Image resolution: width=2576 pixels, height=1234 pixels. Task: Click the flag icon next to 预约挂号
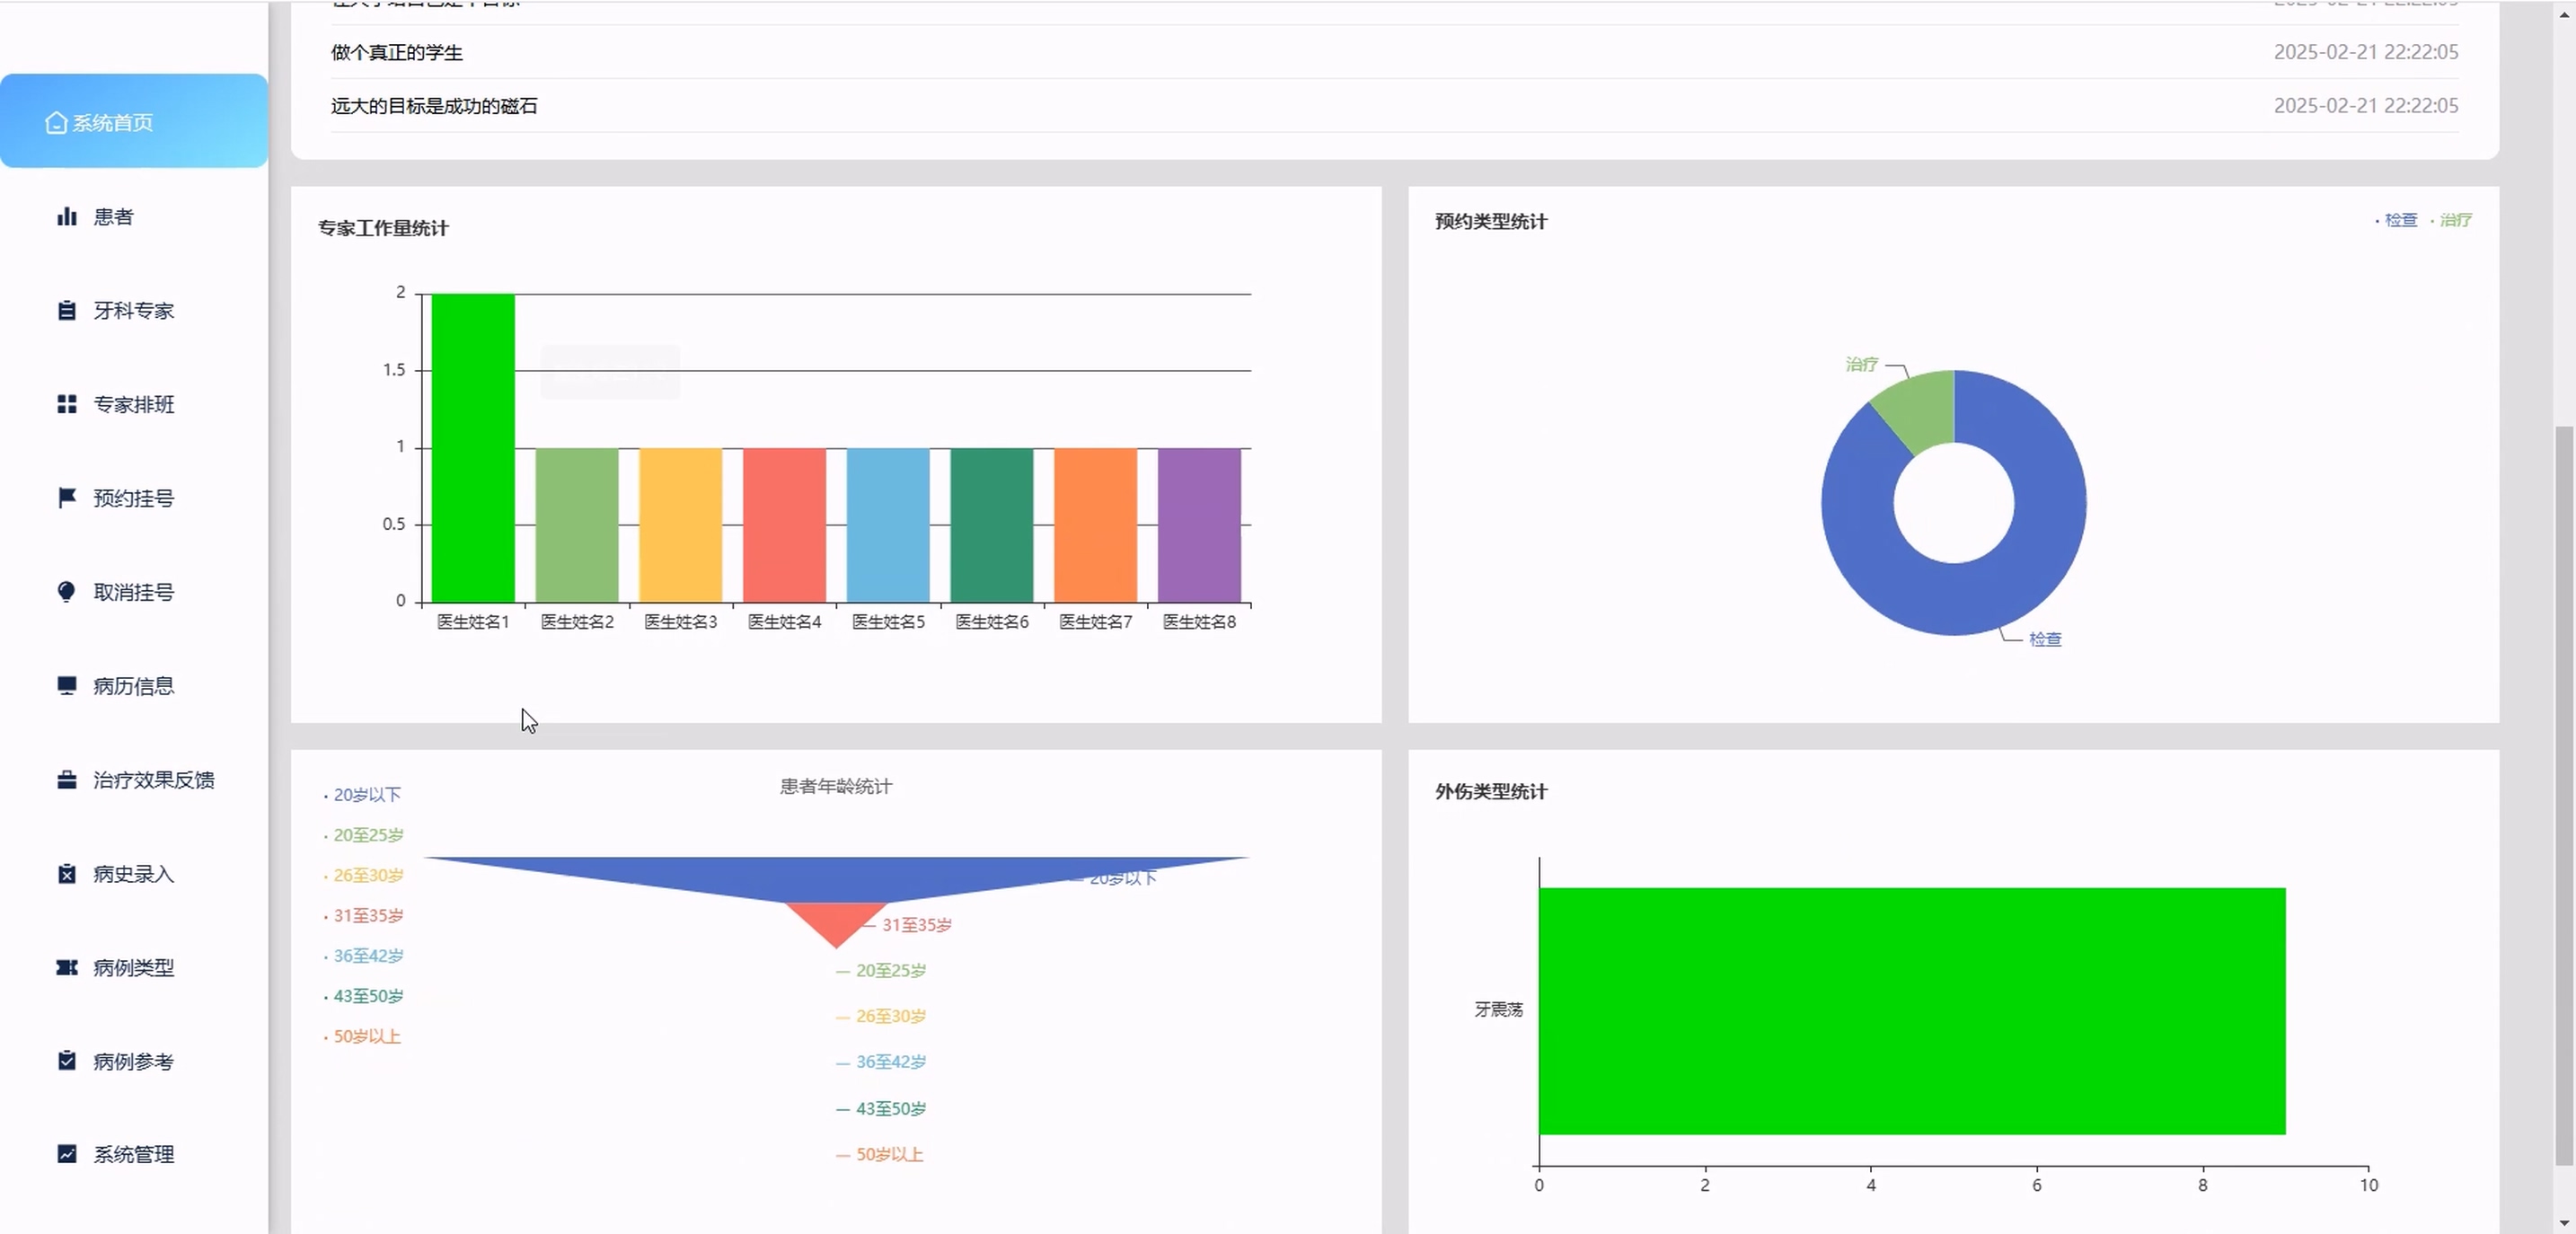(x=67, y=497)
